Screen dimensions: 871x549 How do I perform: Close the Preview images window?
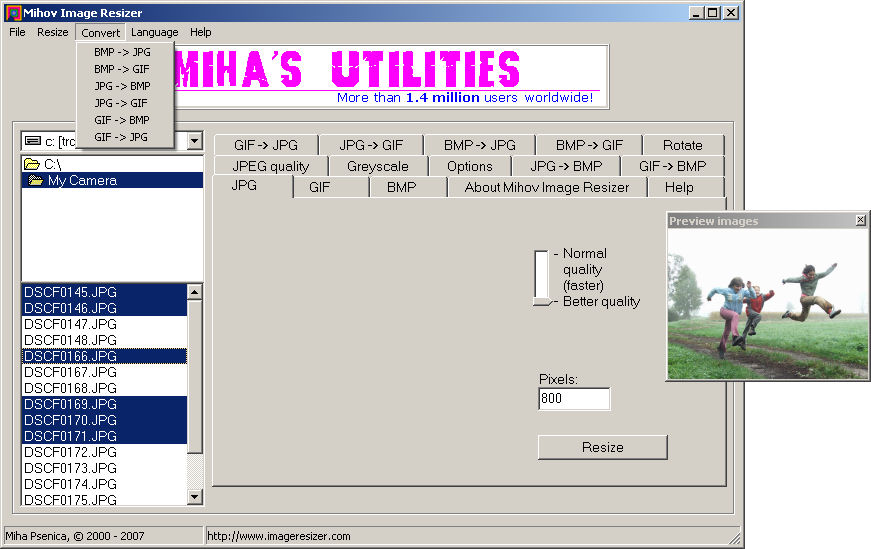[861, 221]
